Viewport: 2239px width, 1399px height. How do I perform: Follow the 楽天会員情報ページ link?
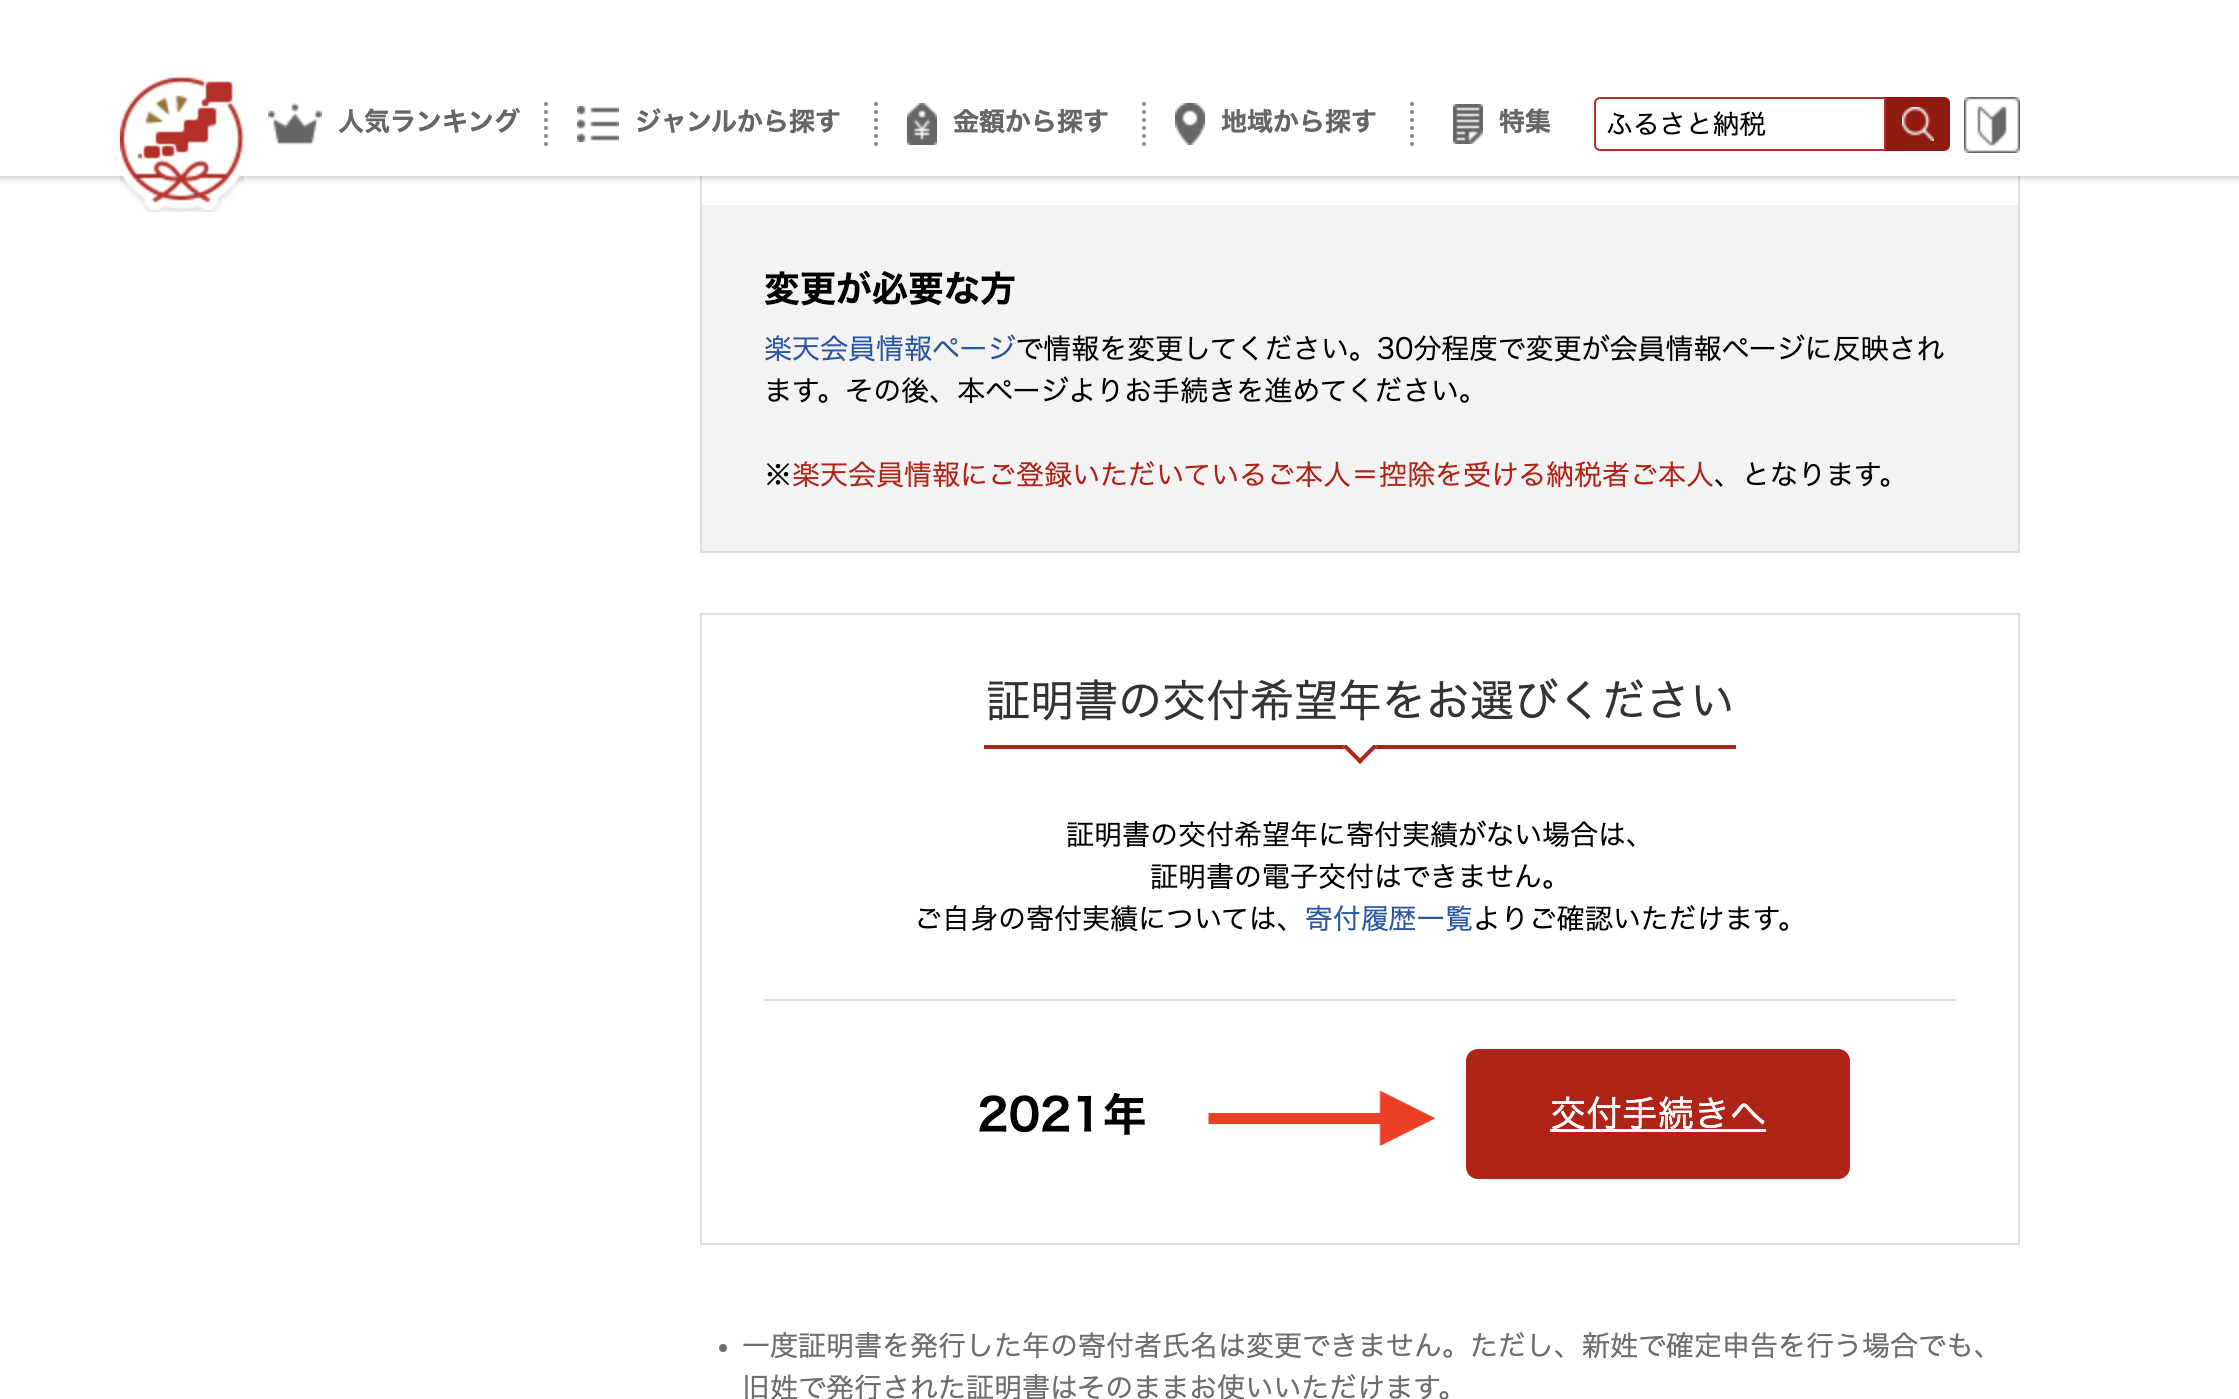click(889, 348)
